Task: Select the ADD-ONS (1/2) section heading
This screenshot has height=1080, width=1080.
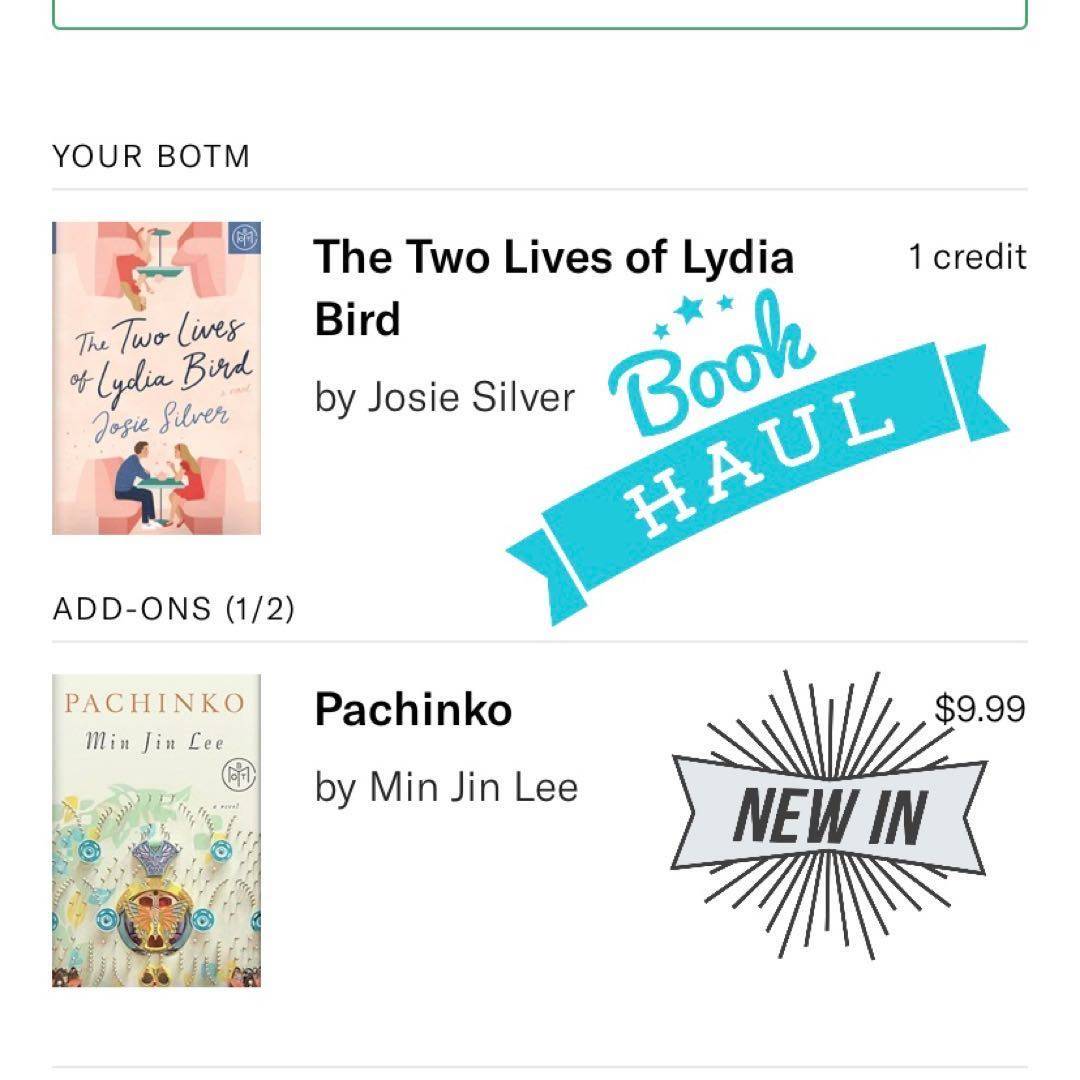Action: 173,608
